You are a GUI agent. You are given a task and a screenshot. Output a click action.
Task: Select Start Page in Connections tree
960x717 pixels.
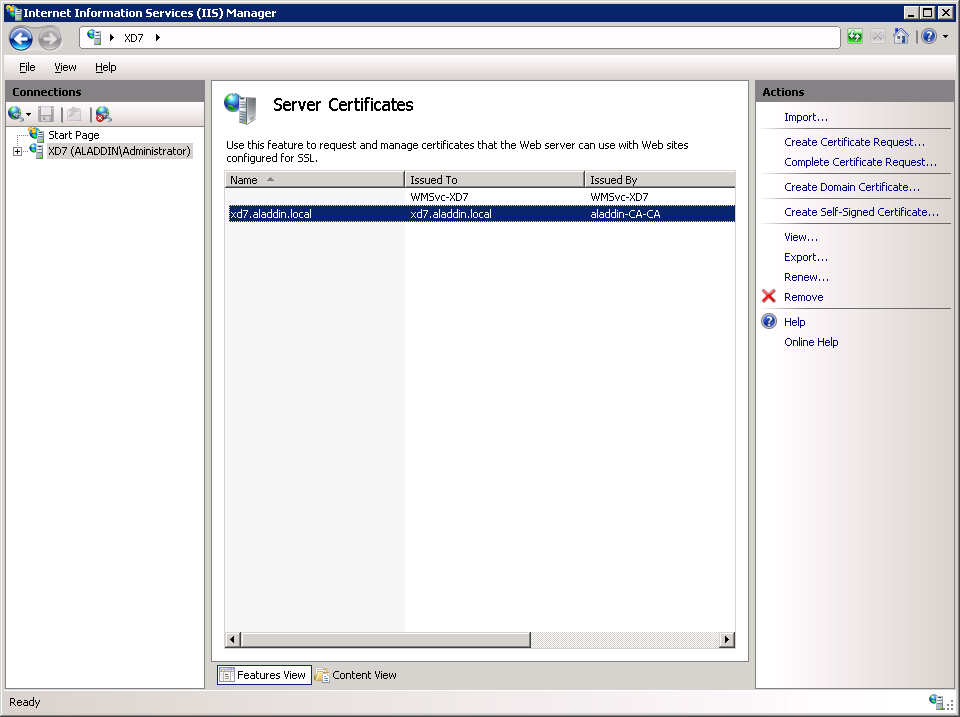point(73,135)
